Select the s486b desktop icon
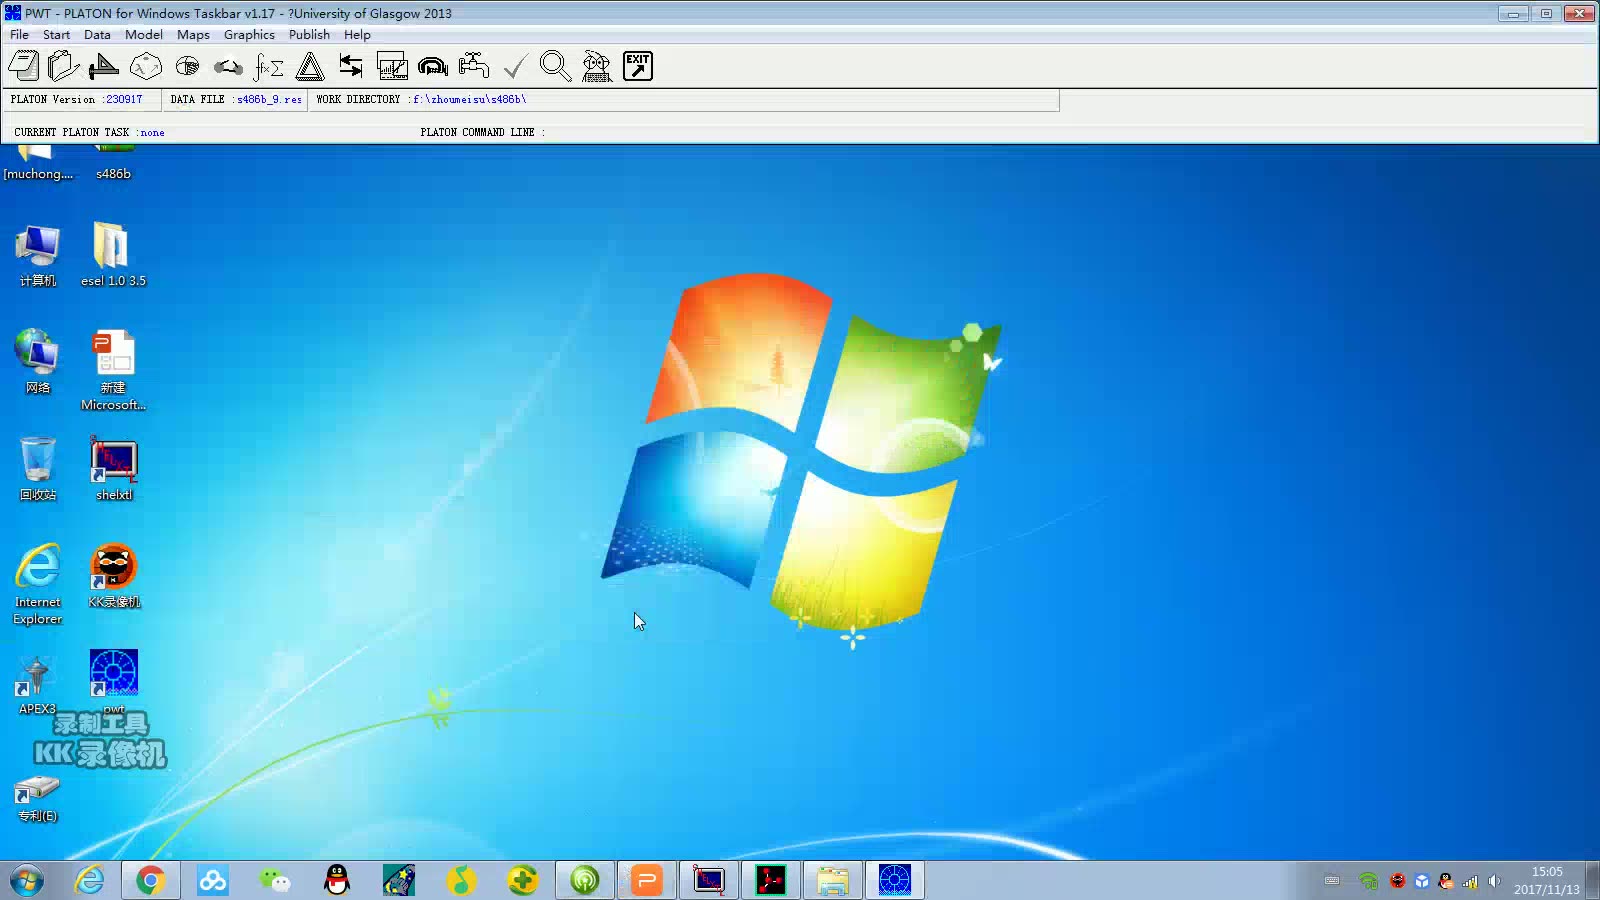 point(113,163)
